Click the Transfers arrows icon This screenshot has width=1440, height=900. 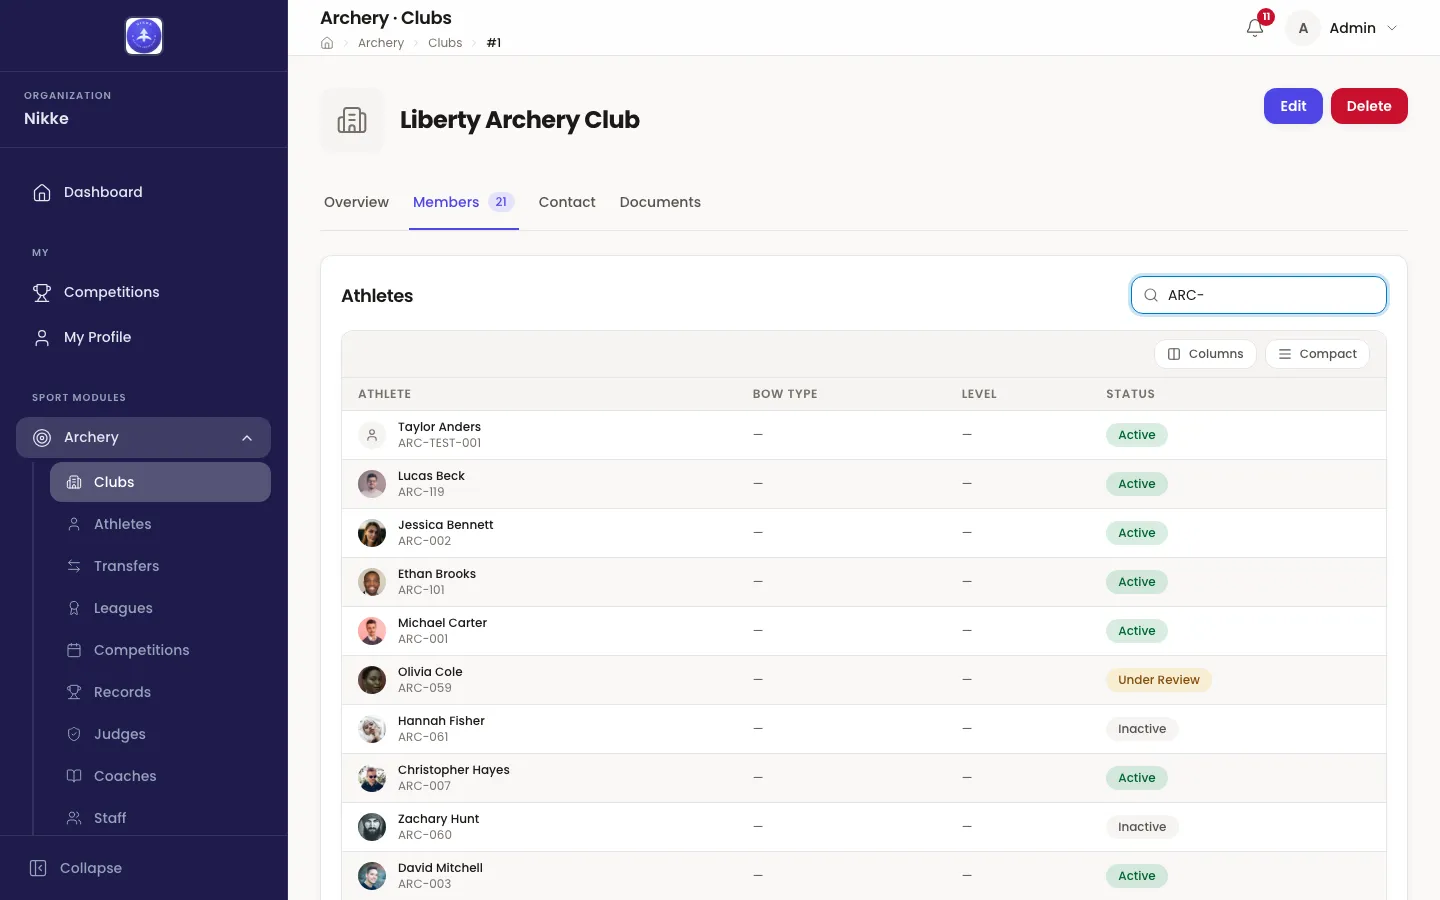74,566
